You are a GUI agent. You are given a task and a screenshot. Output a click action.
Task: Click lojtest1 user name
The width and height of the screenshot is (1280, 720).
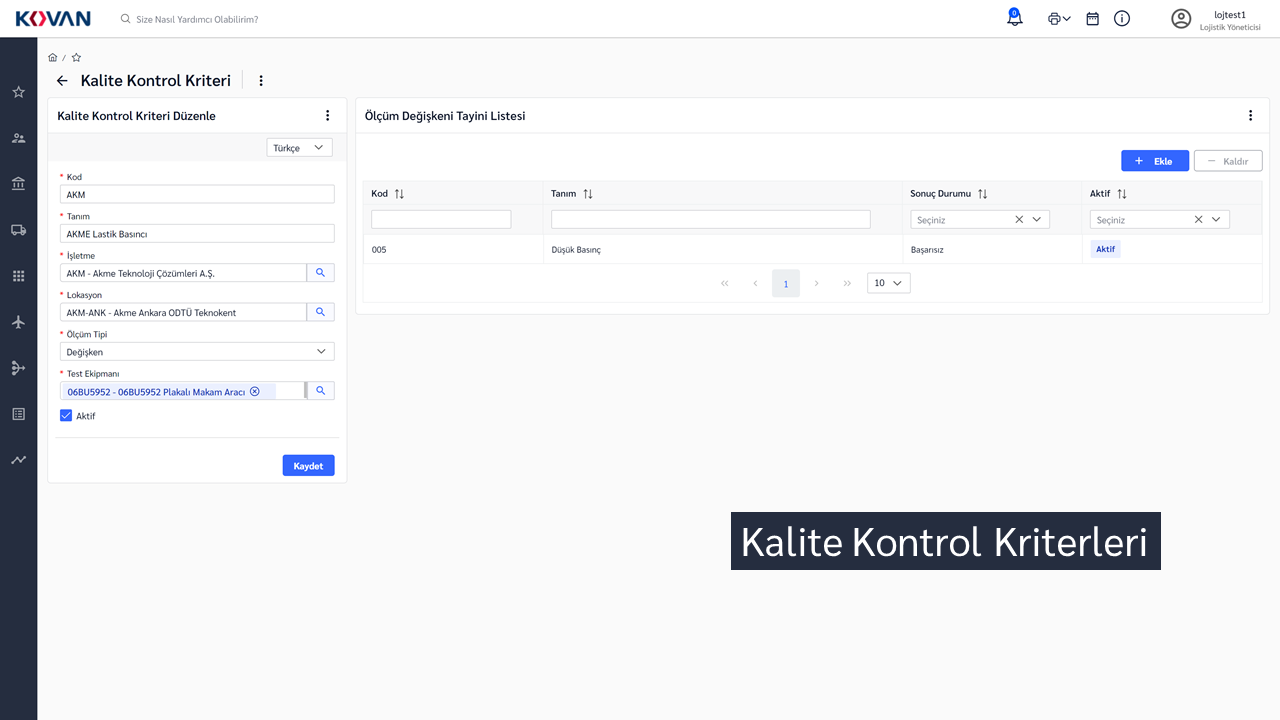coord(1229,15)
